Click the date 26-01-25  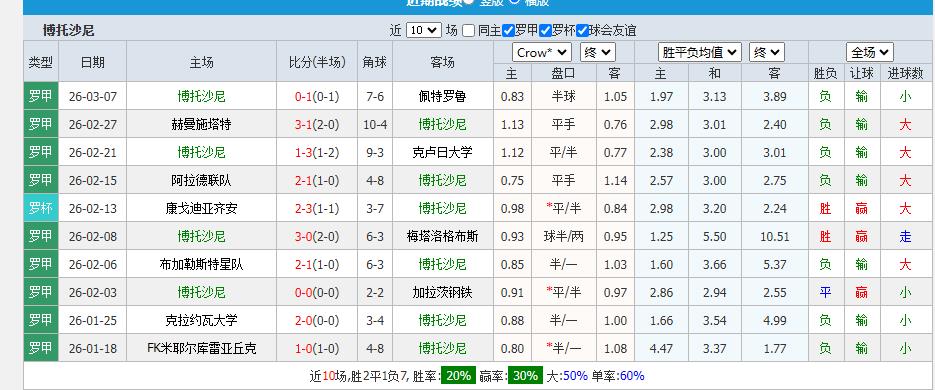tap(92, 321)
